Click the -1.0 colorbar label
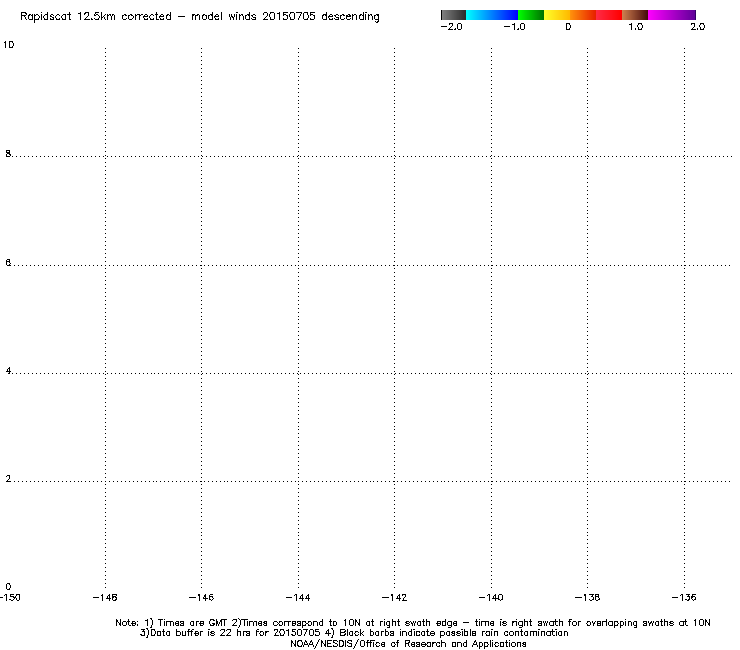The width and height of the screenshot is (740, 650). point(514,27)
